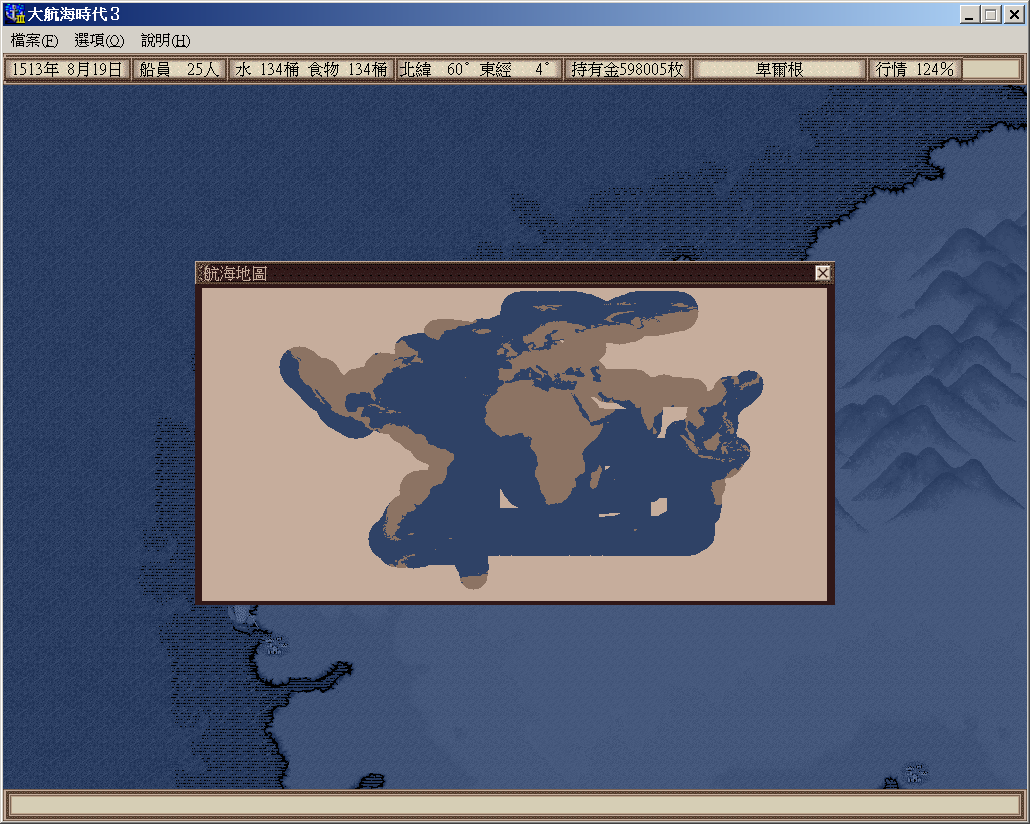Screen dimensions: 1030x824
Task: Click the 行情 124% market rate field
Action: 914,69
